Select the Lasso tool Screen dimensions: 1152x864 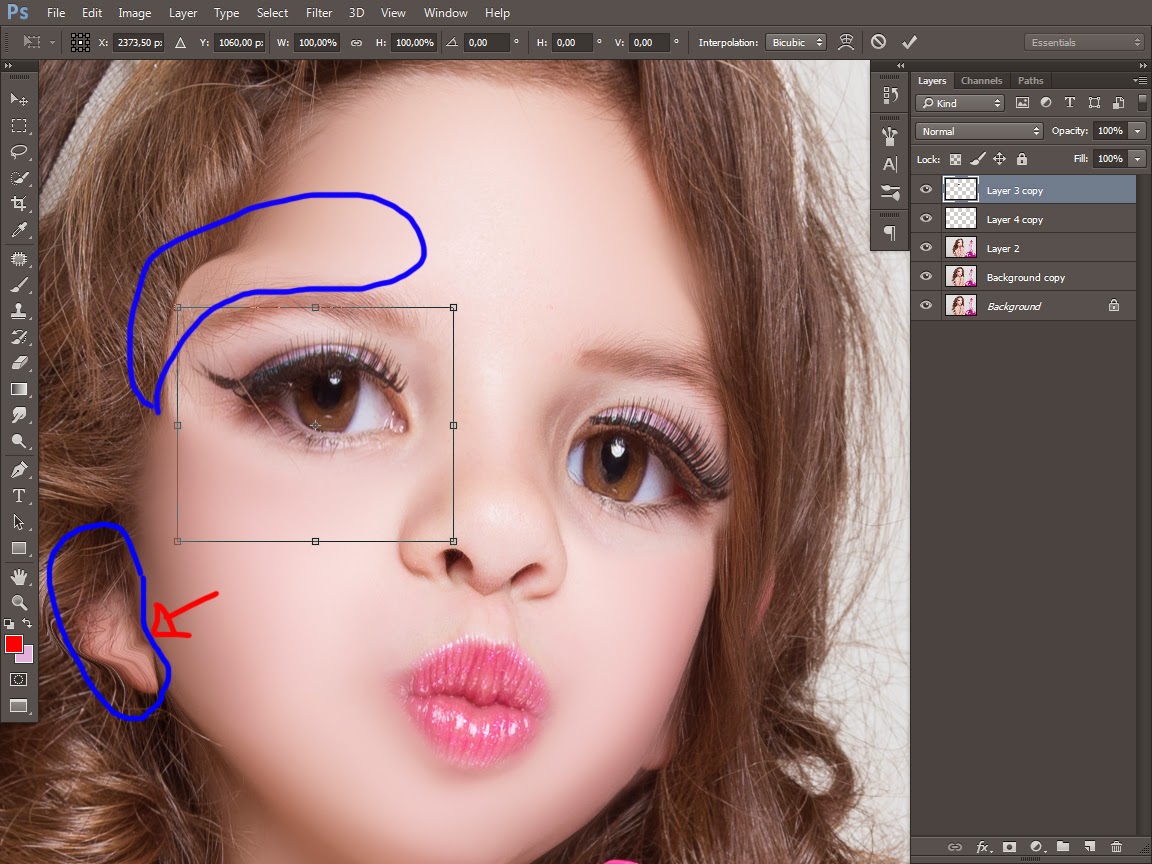(x=19, y=151)
